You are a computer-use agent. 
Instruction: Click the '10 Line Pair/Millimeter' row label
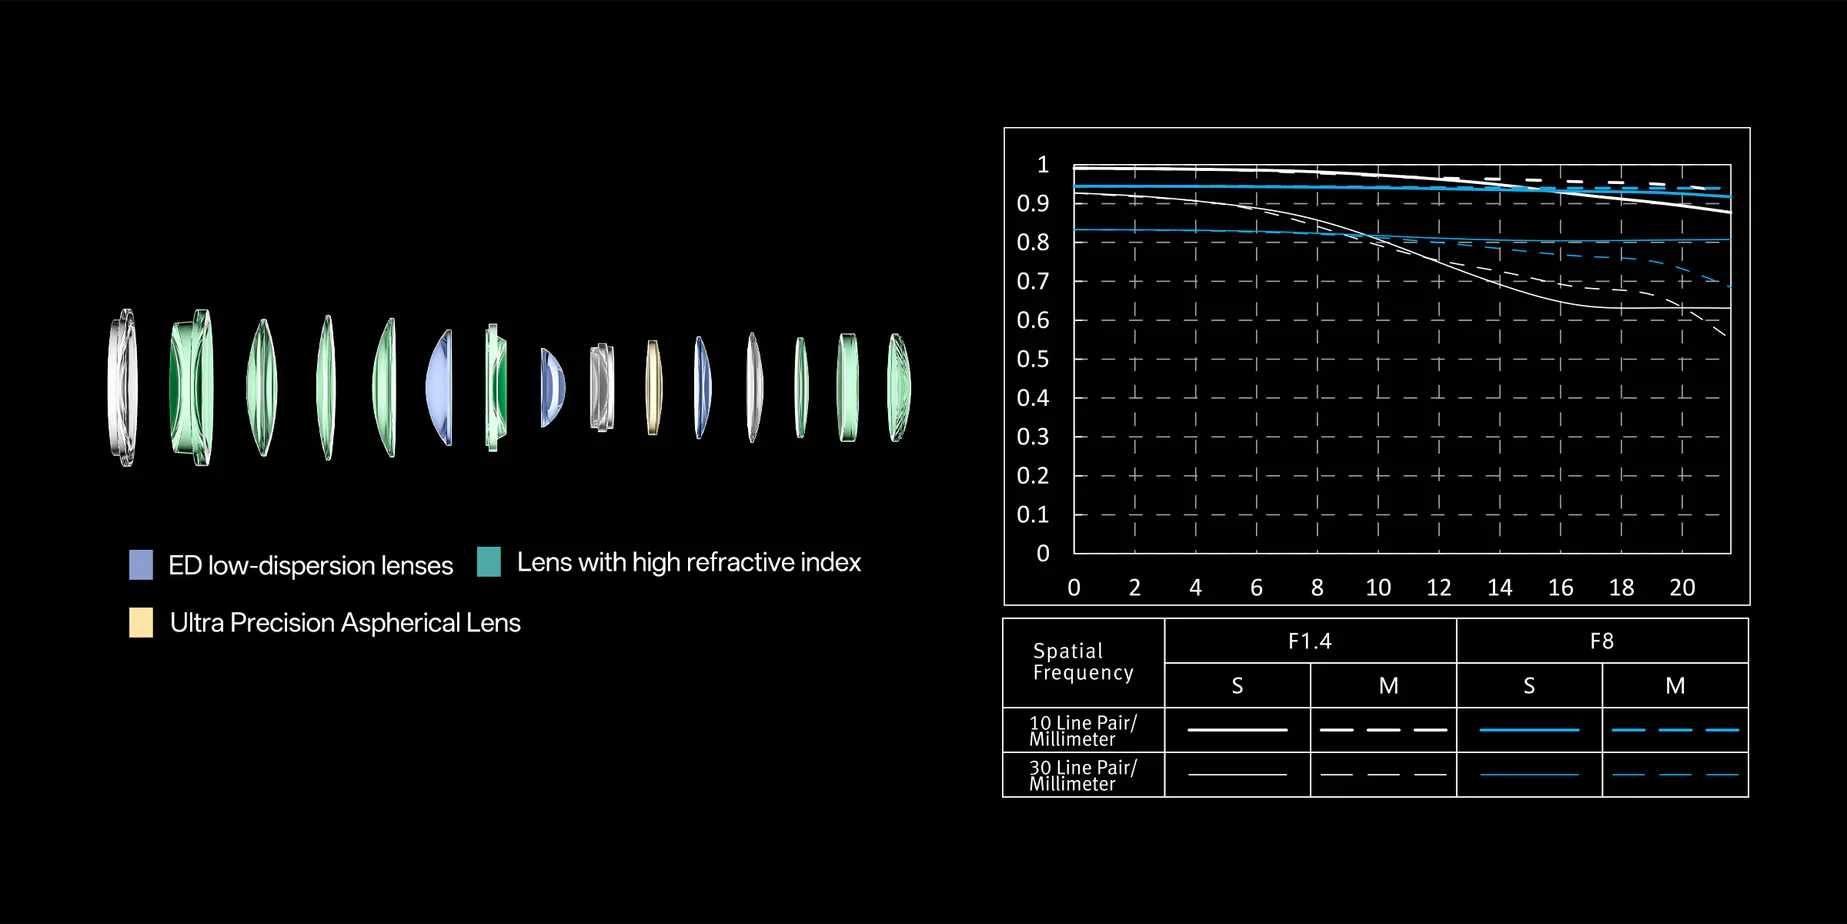click(1083, 731)
